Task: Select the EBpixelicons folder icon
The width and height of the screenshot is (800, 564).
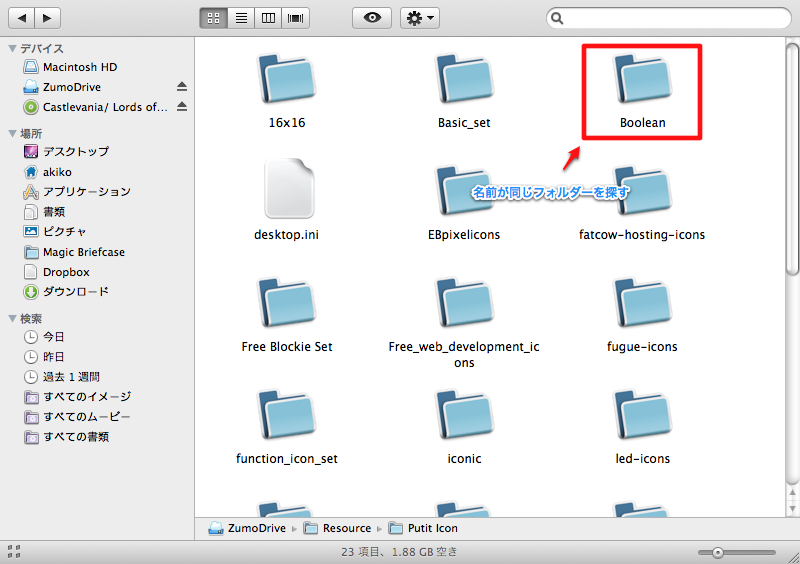Action: coord(464,190)
